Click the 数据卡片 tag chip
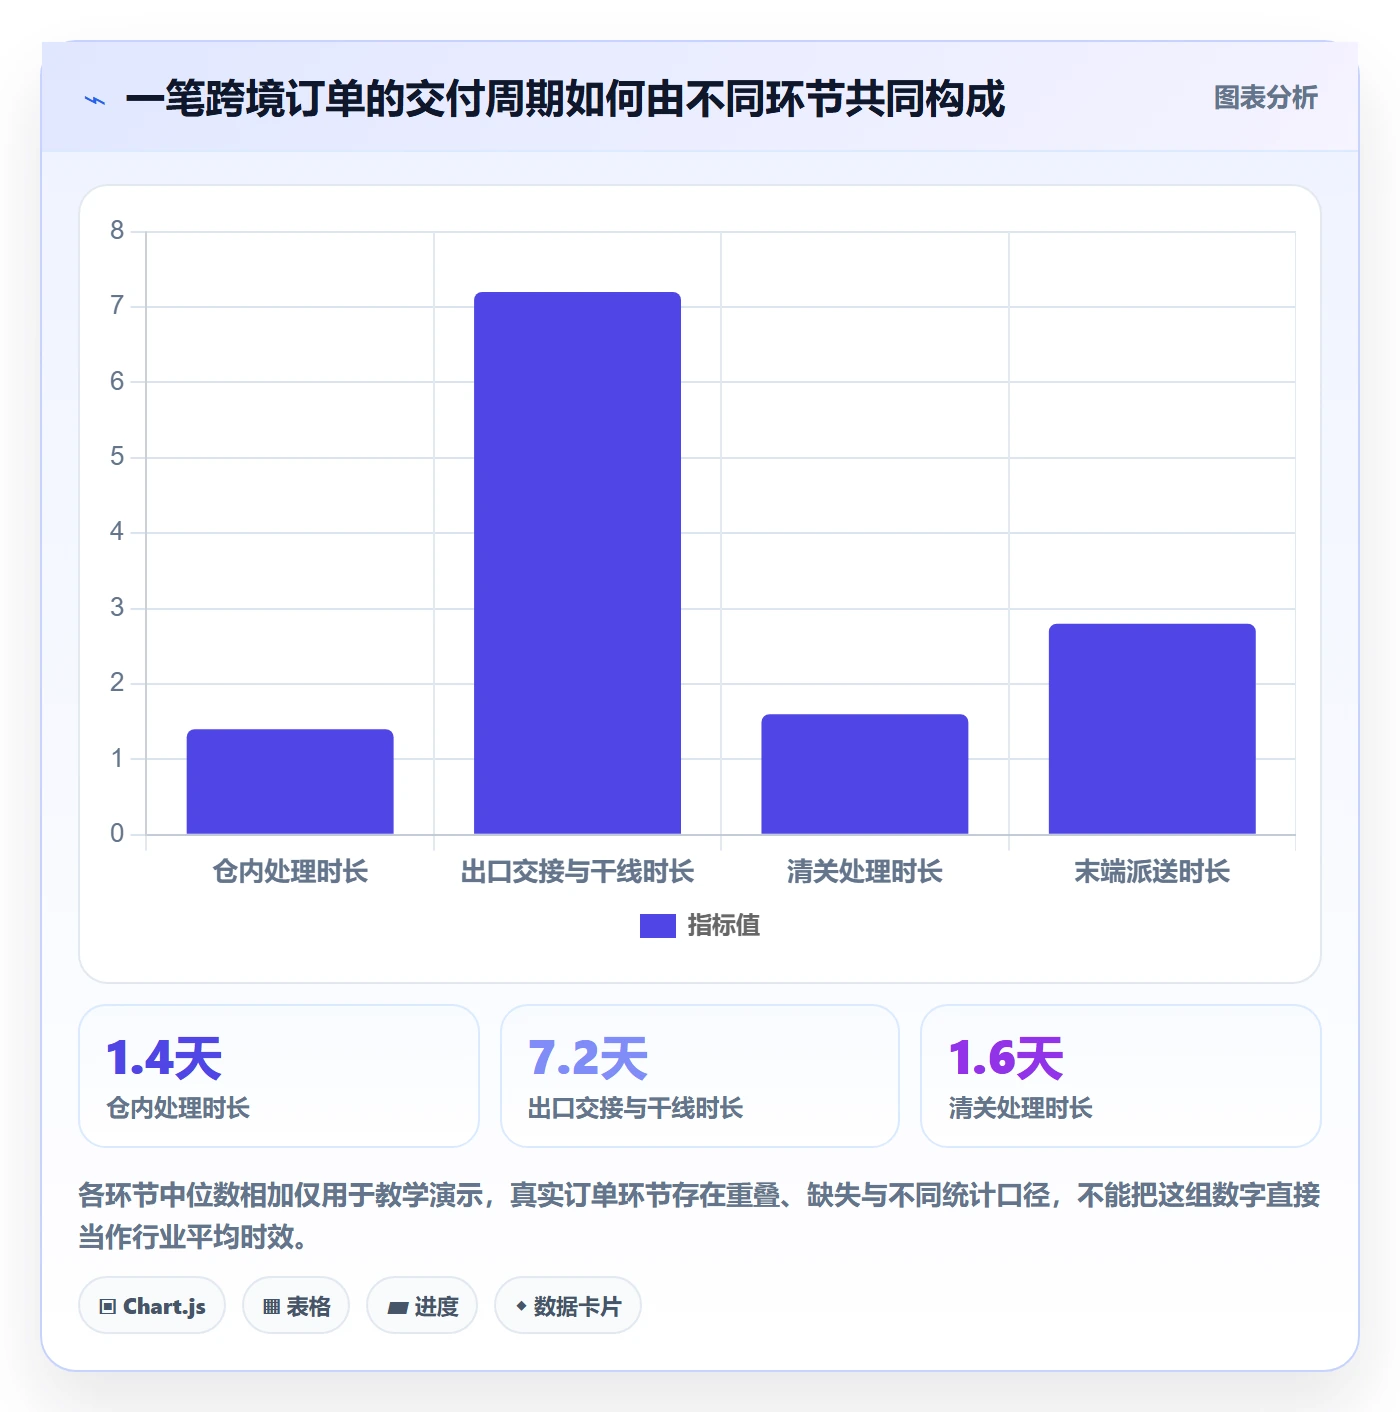The image size is (1400, 1412). pos(568,1306)
